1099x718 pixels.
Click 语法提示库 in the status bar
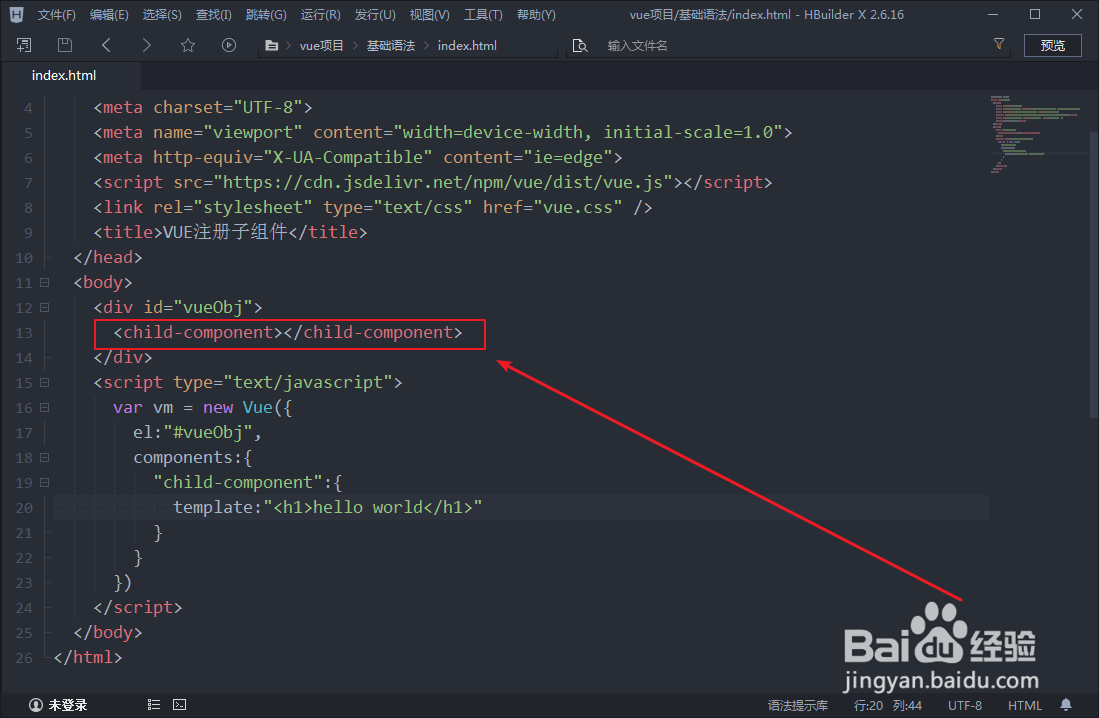click(798, 705)
